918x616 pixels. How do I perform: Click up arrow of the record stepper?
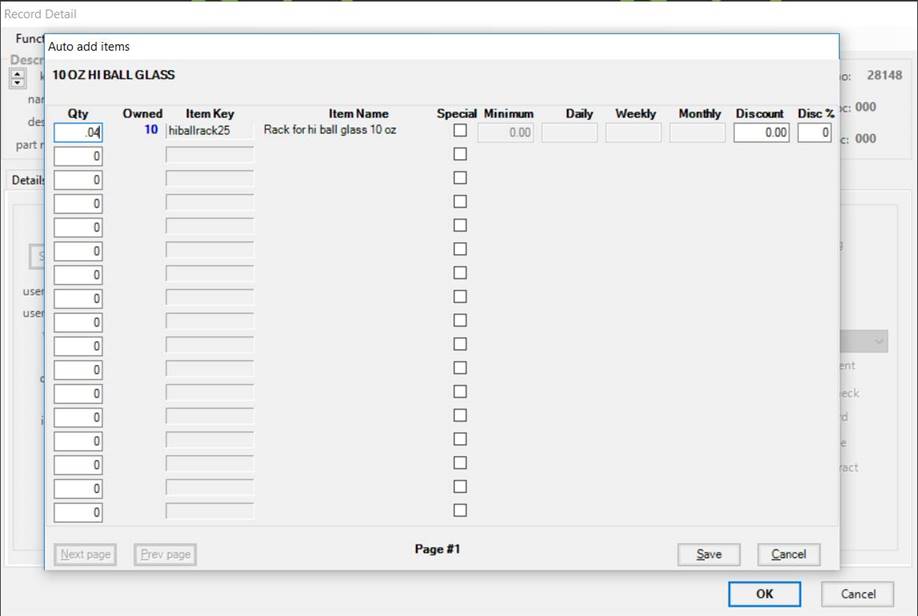[x=18, y=74]
